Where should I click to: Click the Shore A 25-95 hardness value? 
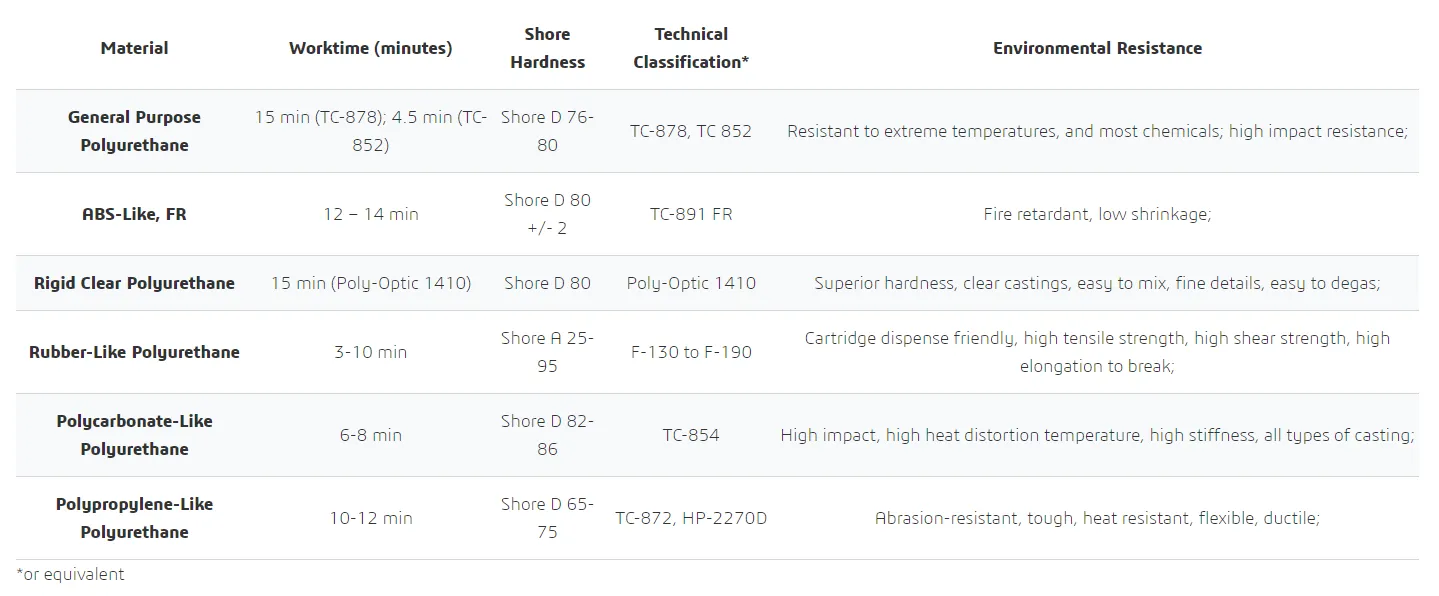coord(547,352)
